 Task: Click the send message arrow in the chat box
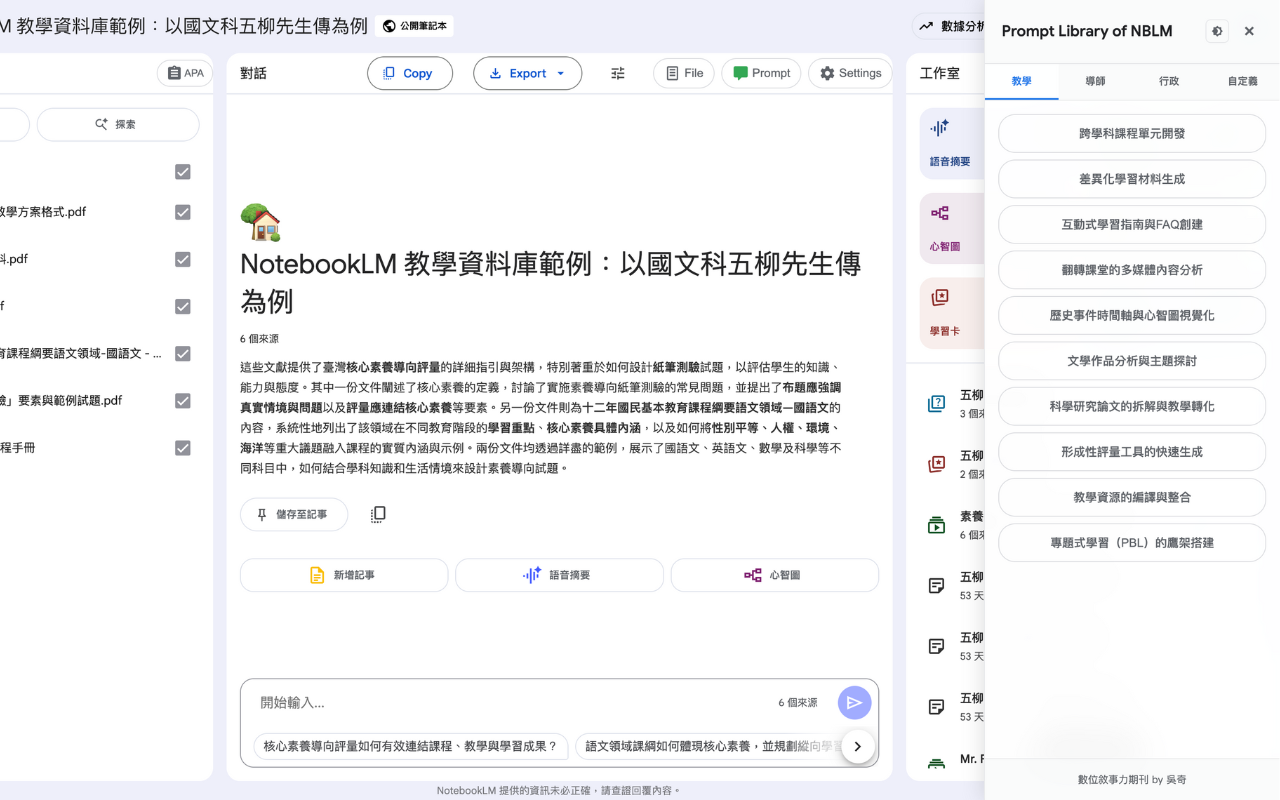tap(854, 702)
